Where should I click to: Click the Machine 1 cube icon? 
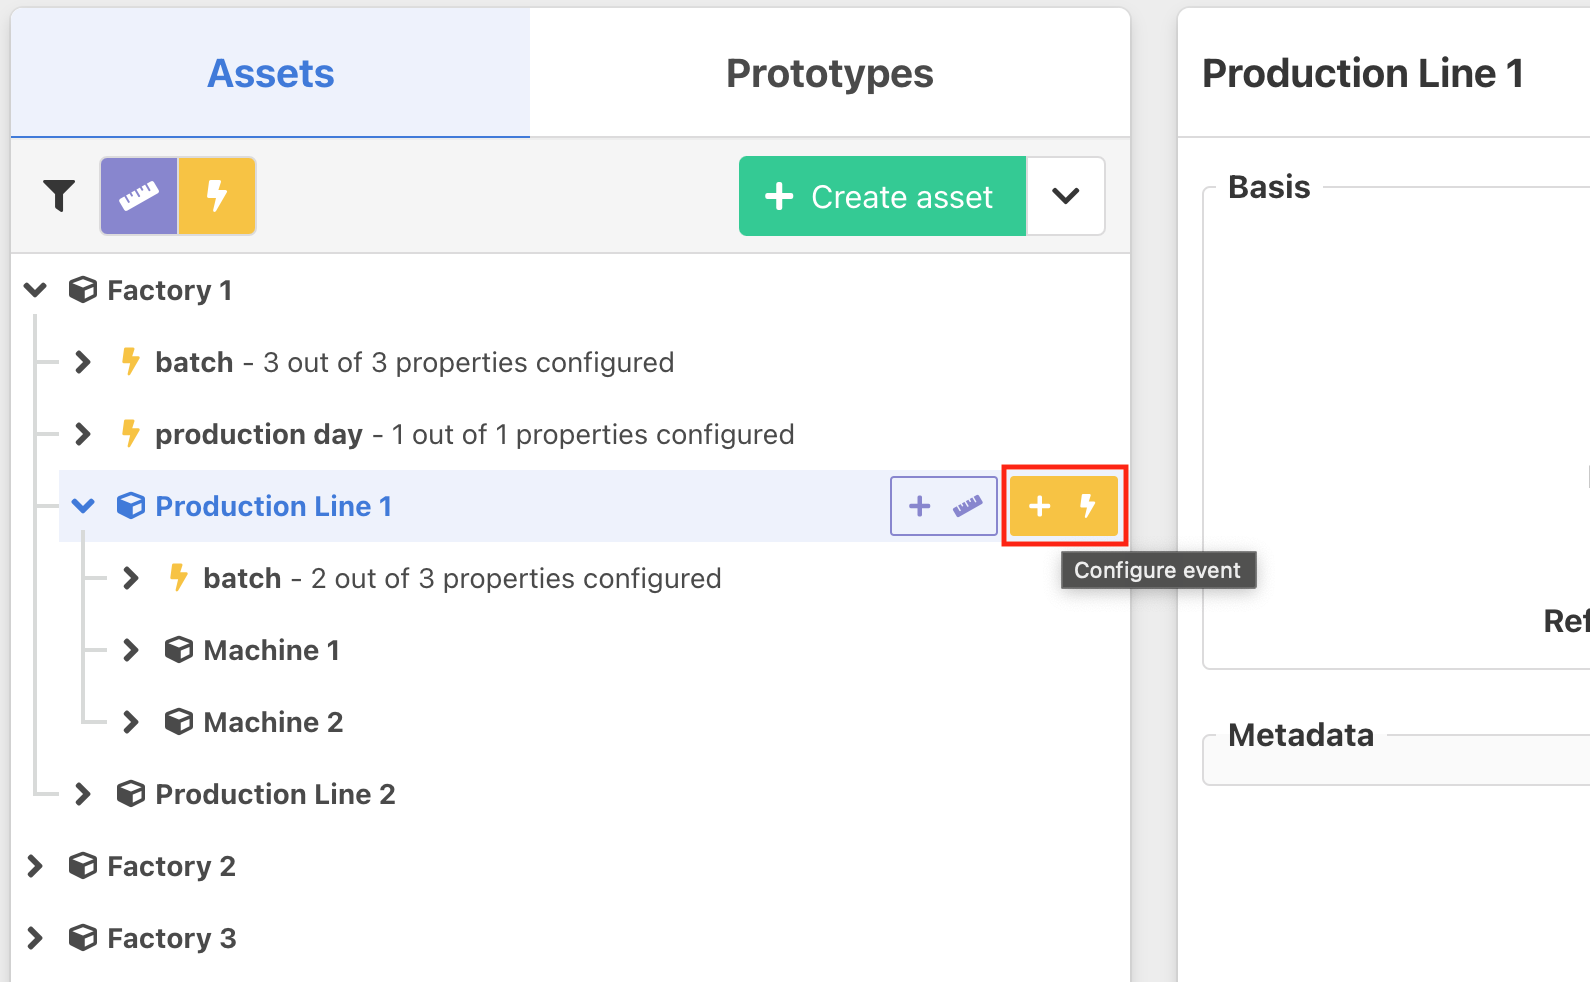coord(179,650)
